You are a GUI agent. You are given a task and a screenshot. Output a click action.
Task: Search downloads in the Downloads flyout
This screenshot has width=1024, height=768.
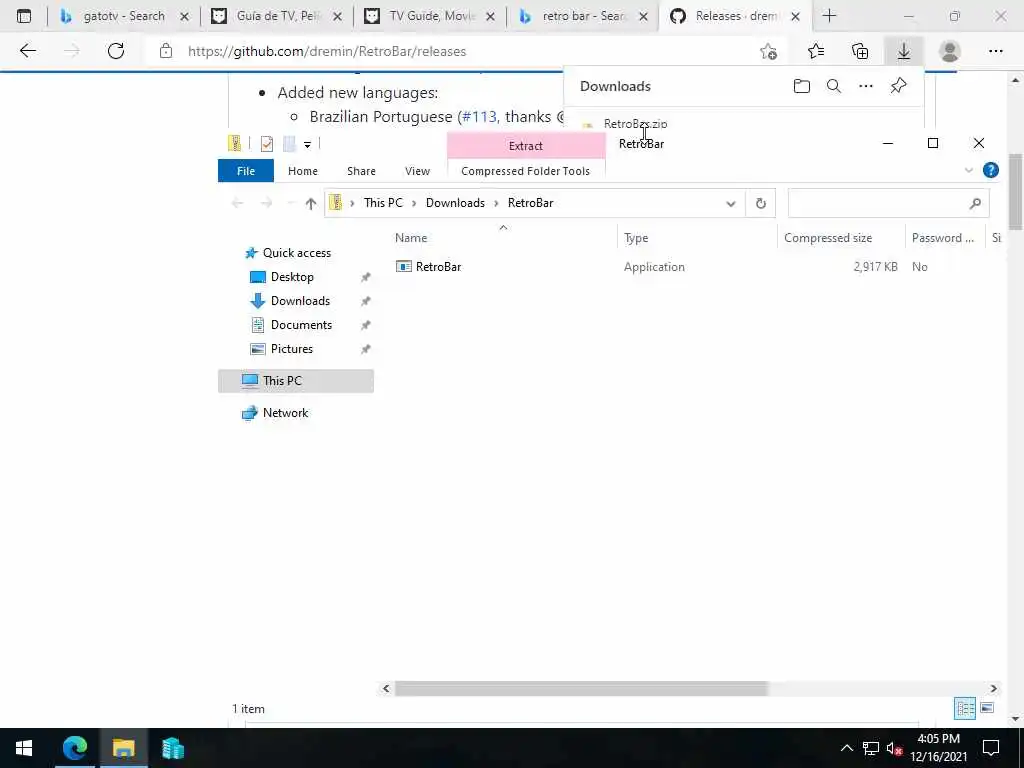pos(834,86)
